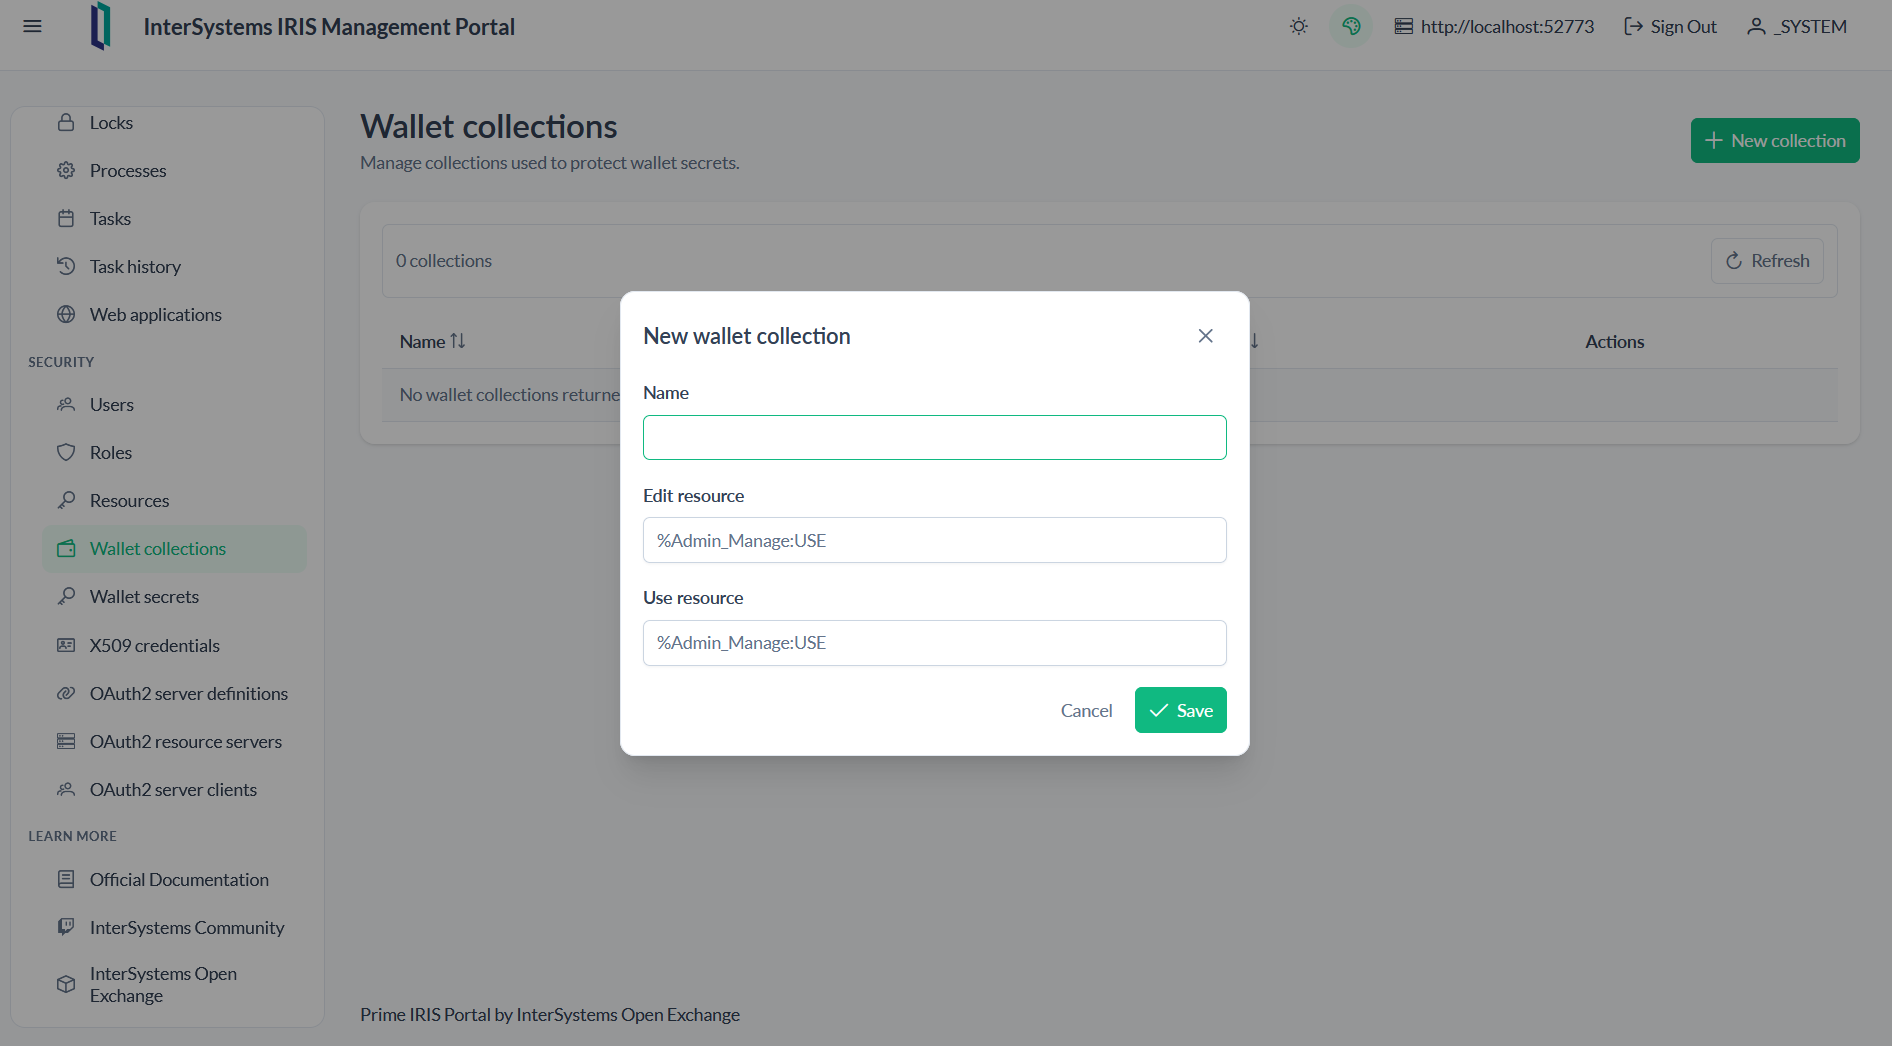The image size is (1892, 1046).
Task: Cancel the new wallet collection dialog
Action: [1086, 710]
